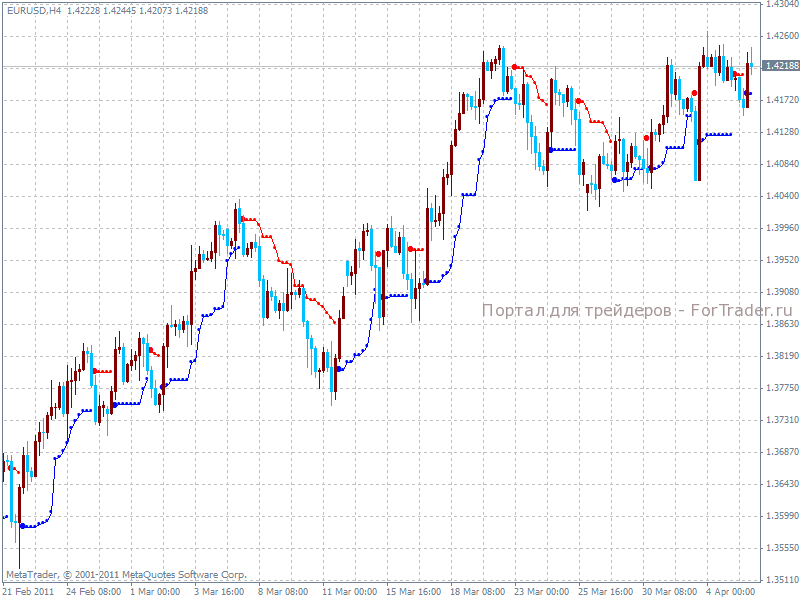Click the 1.37310 price axis label

tap(782, 419)
